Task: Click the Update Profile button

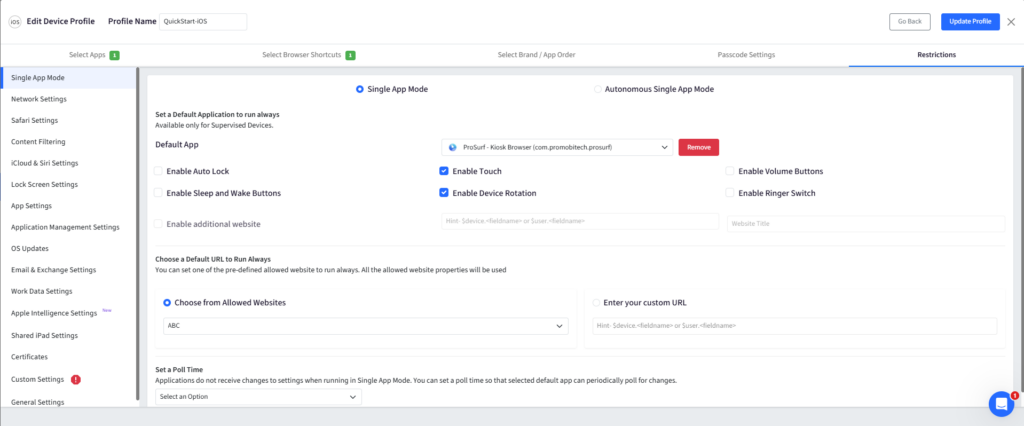Action: [970, 22]
